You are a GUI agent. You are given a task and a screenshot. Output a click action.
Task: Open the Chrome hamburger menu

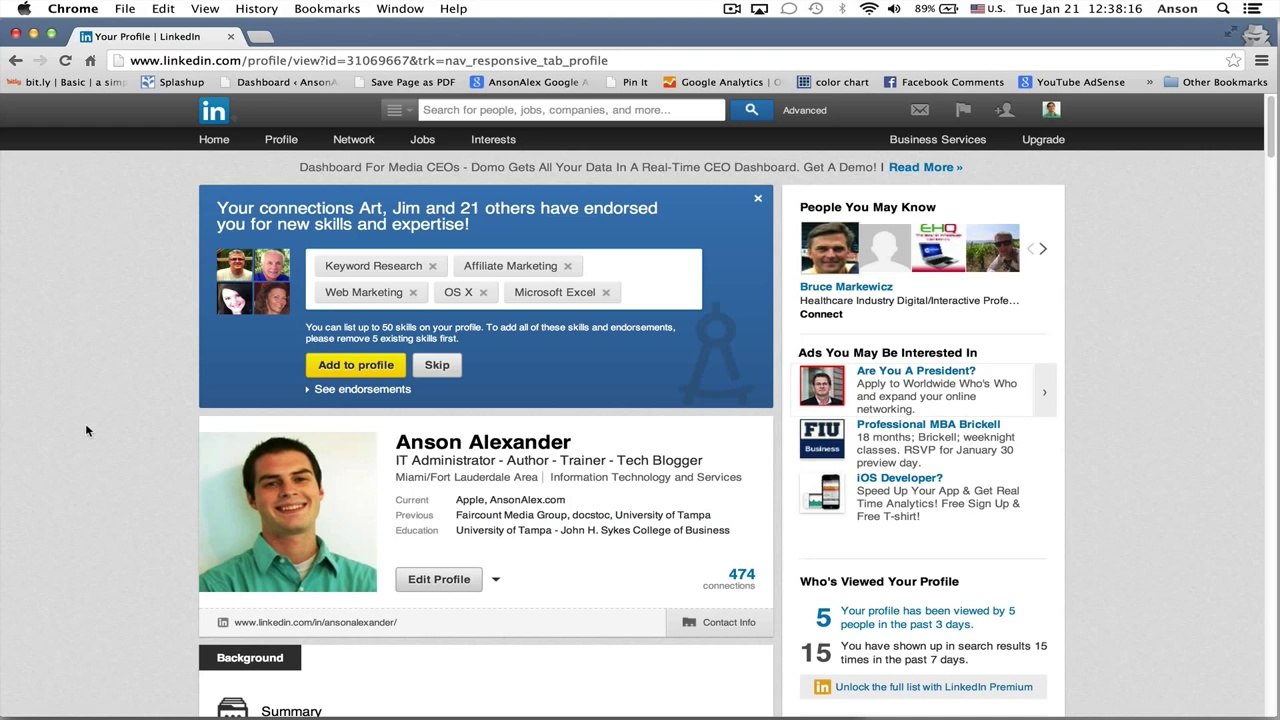coord(1262,60)
